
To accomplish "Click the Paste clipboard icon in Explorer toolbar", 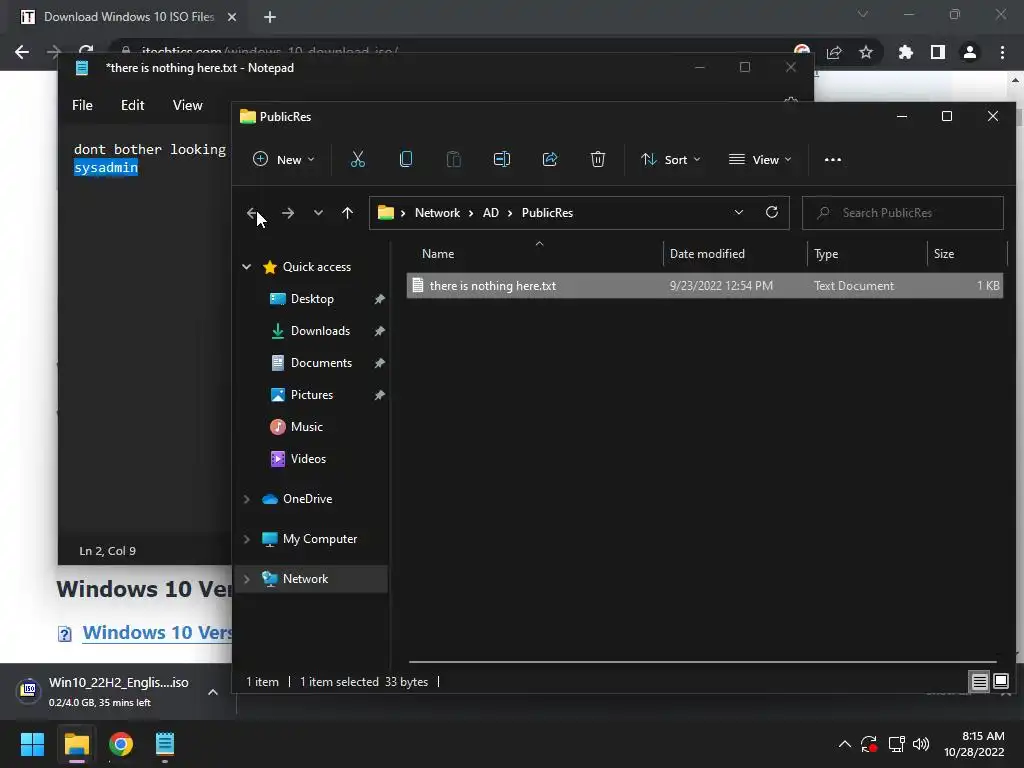I will coord(453,159).
